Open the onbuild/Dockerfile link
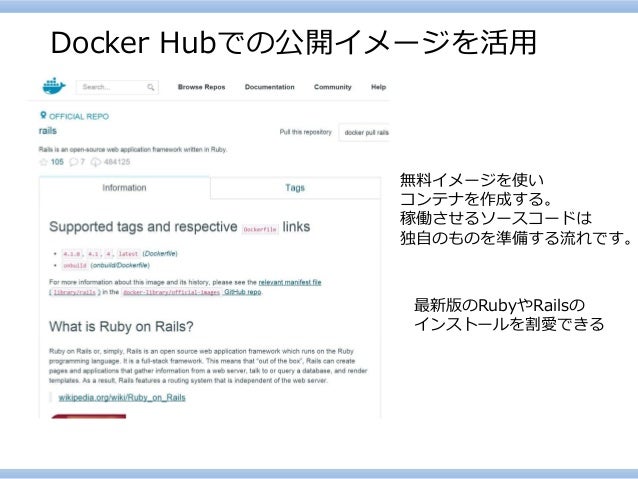 point(120,265)
